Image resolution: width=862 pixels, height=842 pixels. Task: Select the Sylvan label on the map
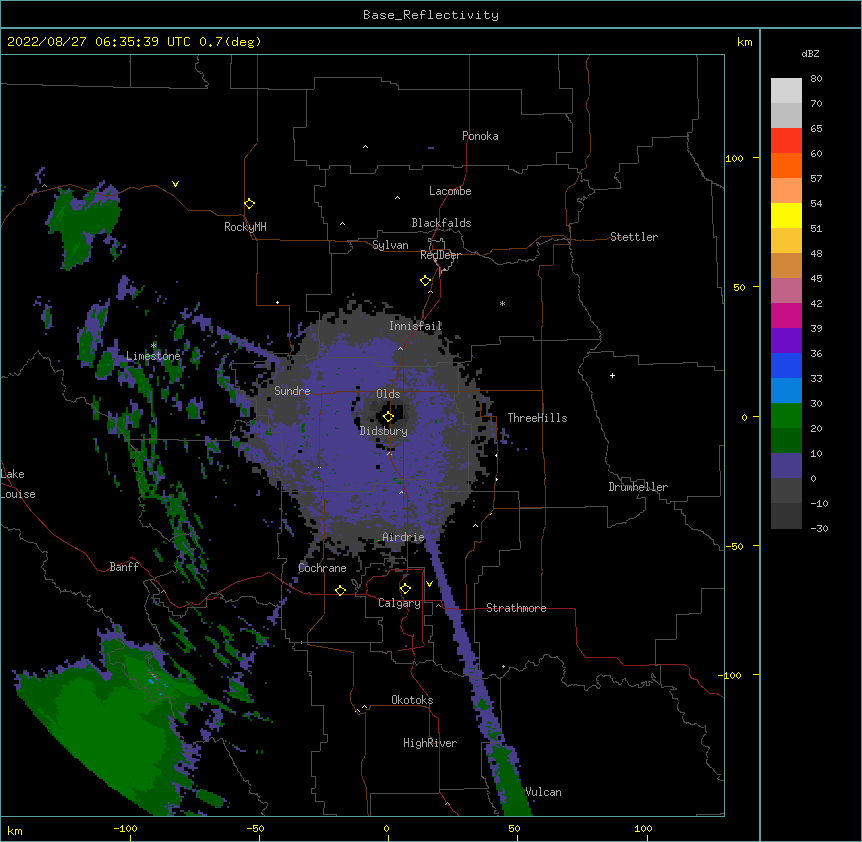(390, 245)
